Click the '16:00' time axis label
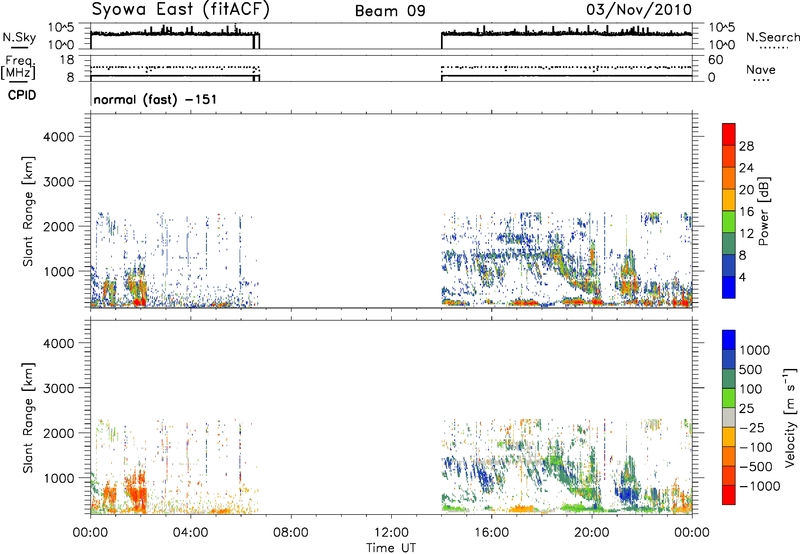The height and width of the screenshot is (554, 800). [x=491, y=533]
